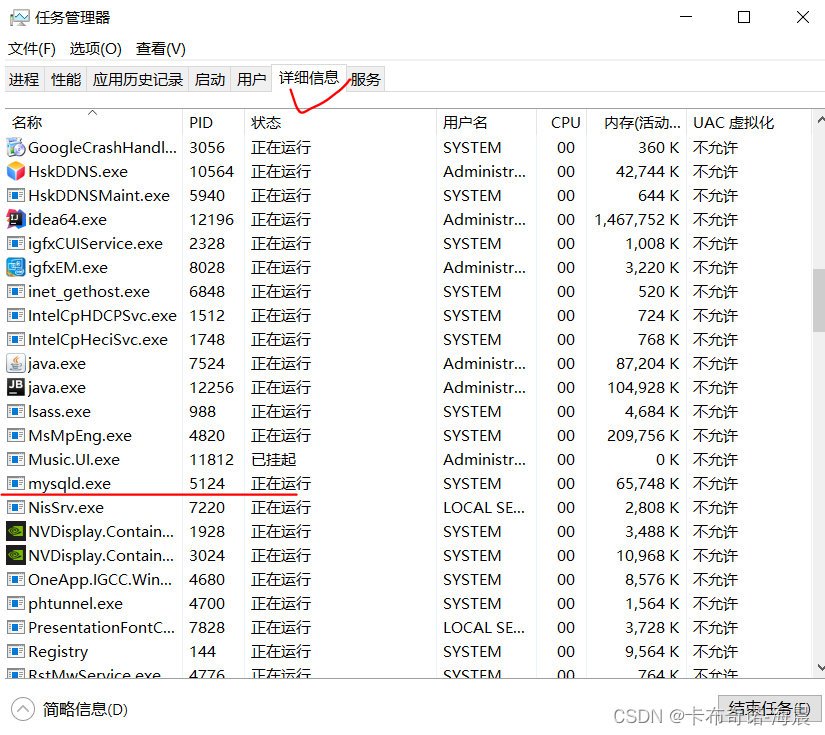The height and width of the screenshot is (735, 825).
Task: Click the Task Manager title bar icon
Action: [x=19, y=18]
